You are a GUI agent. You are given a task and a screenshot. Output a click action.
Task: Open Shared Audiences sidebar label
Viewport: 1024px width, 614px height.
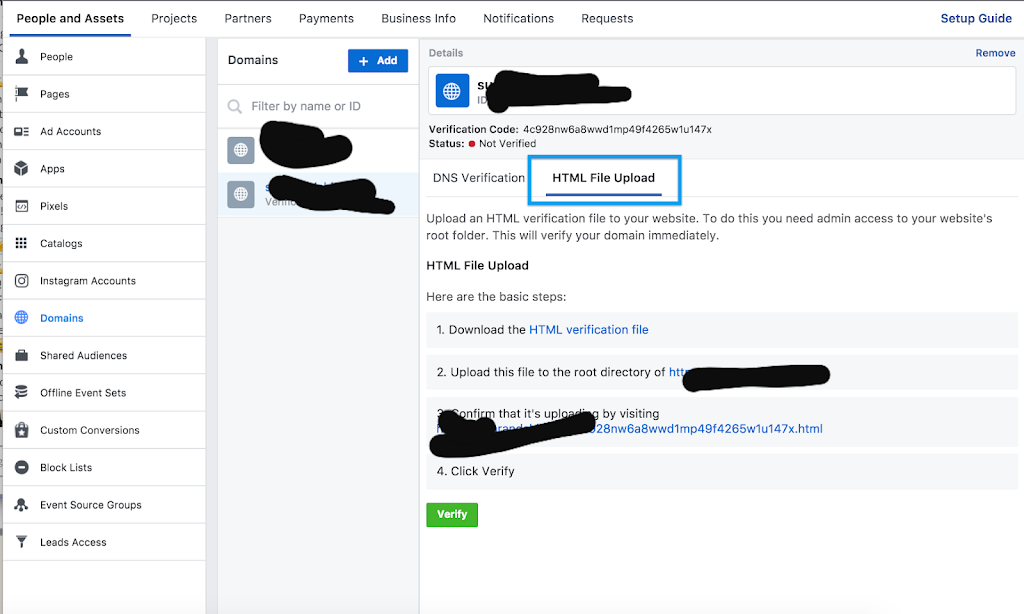(x=84, y=355)
